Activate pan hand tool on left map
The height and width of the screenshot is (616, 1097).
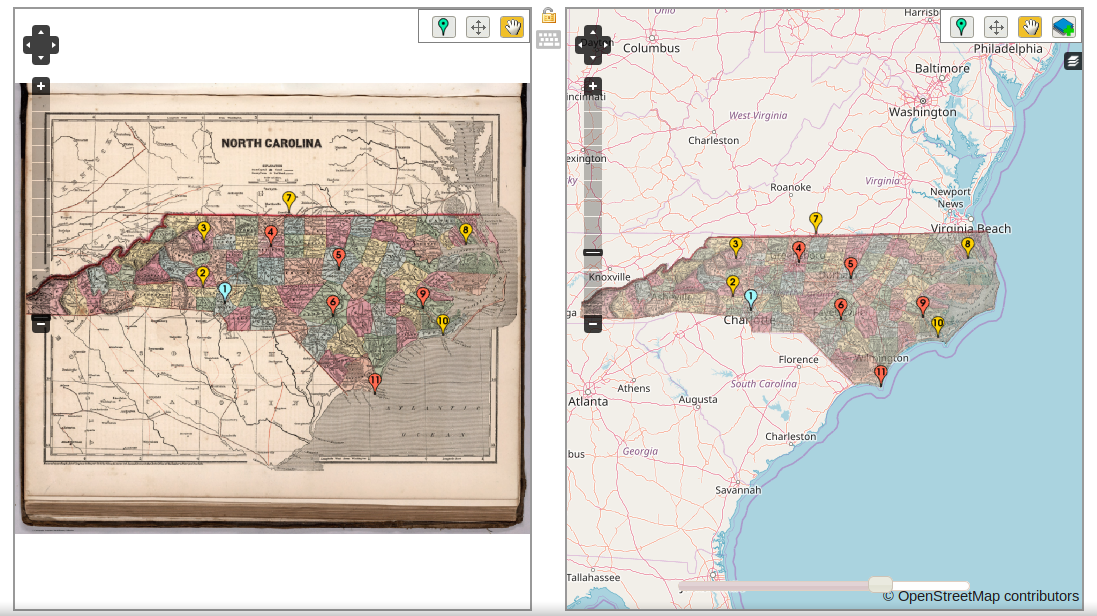pos(512,27)
